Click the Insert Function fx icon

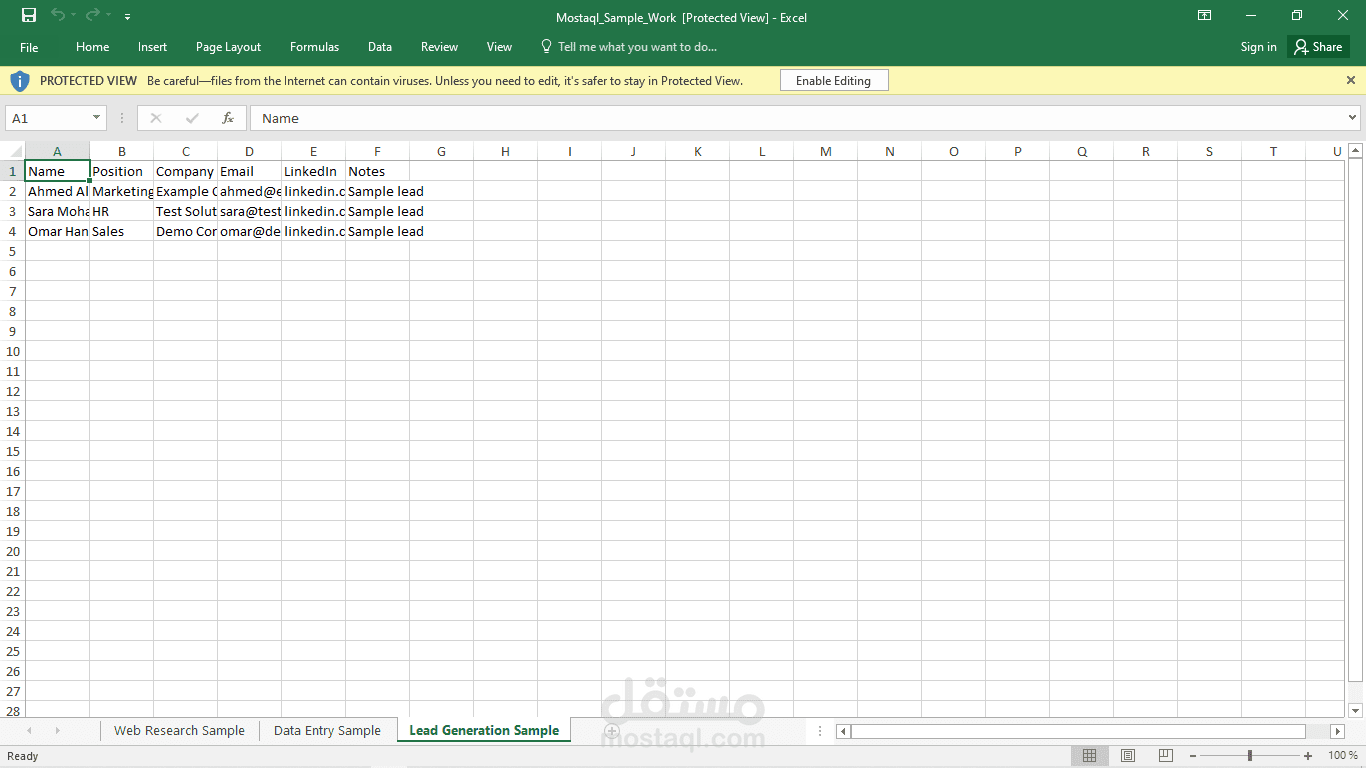tap(228, 118)
